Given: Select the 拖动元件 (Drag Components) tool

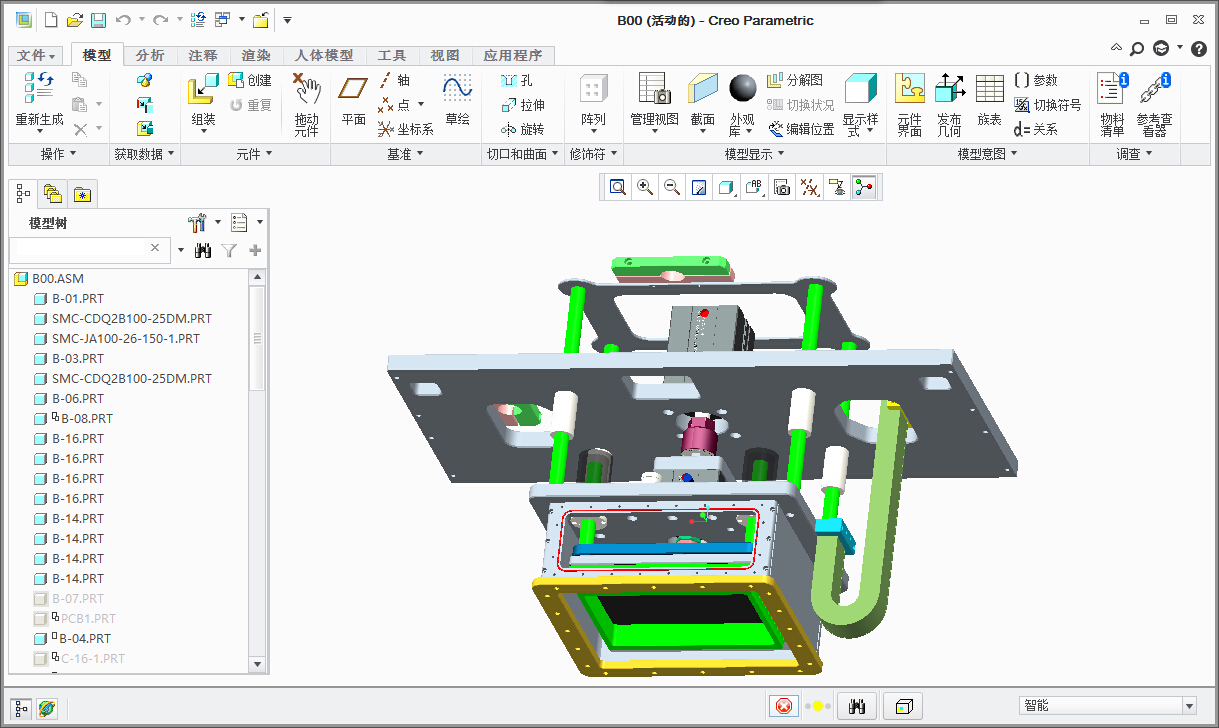Looking at the screenshot, I should click(x=306, y=104).
